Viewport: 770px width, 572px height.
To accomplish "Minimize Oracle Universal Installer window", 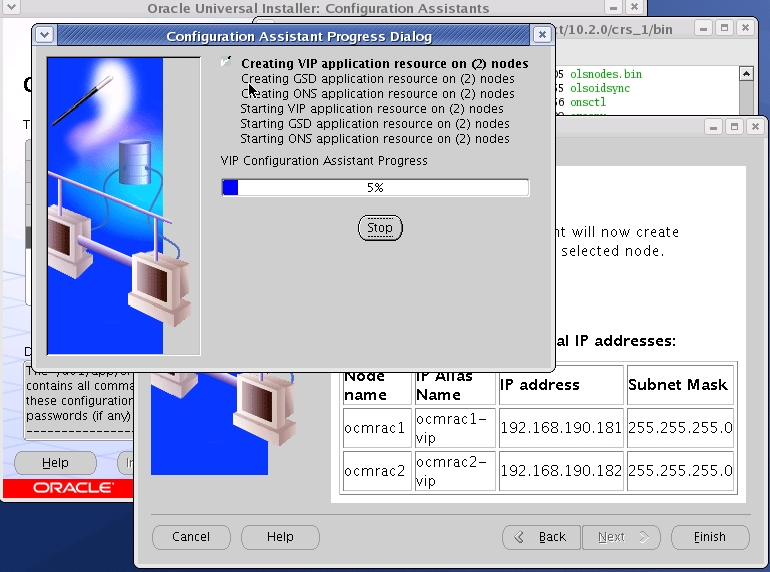I will click(613, 7).
